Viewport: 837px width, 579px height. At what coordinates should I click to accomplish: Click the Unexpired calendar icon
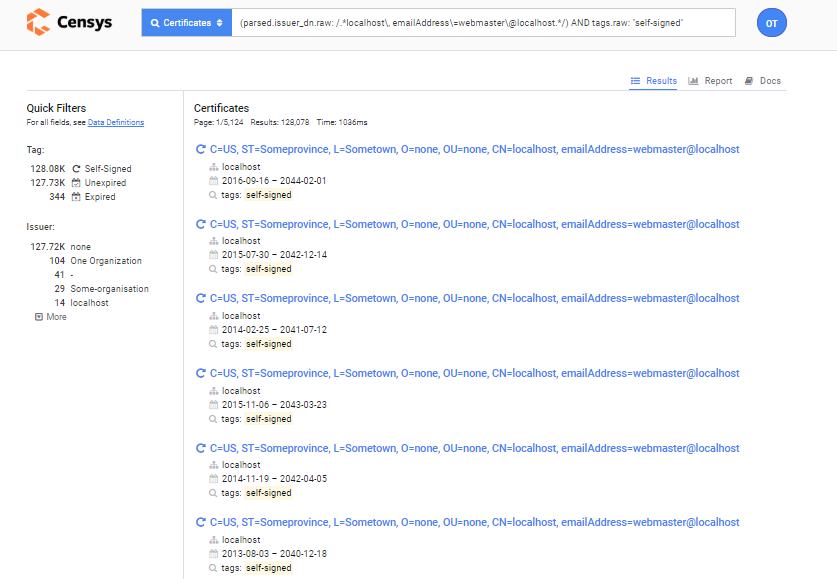(x=76, y=183)
